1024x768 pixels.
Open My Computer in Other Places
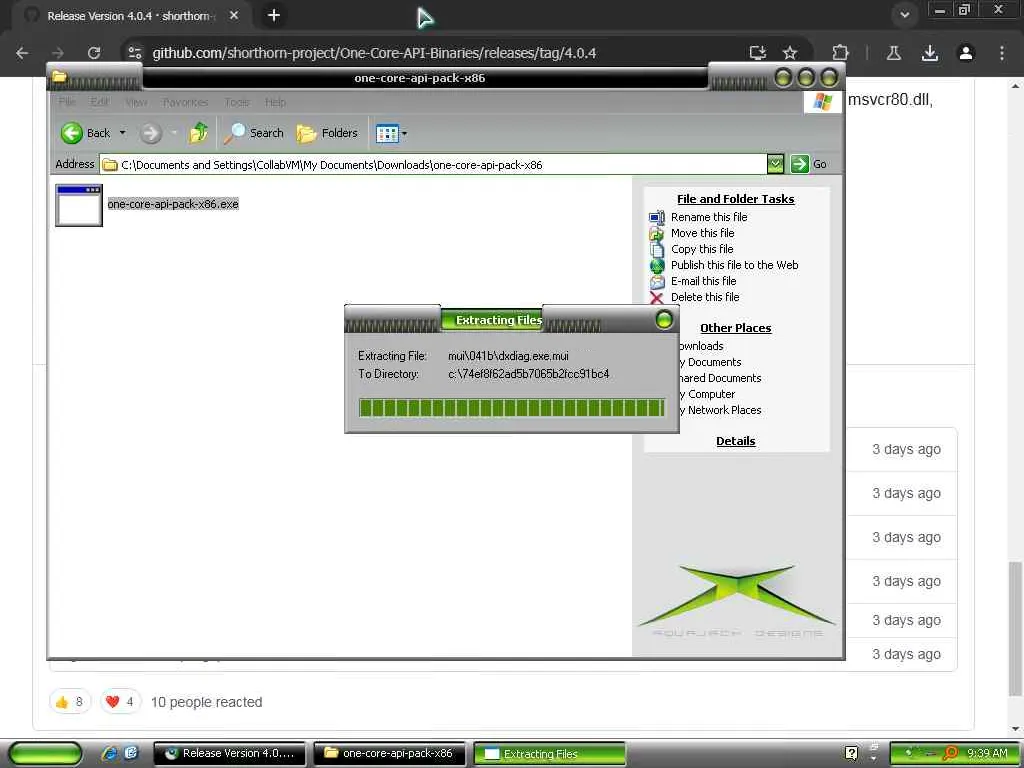coord(707,394)
